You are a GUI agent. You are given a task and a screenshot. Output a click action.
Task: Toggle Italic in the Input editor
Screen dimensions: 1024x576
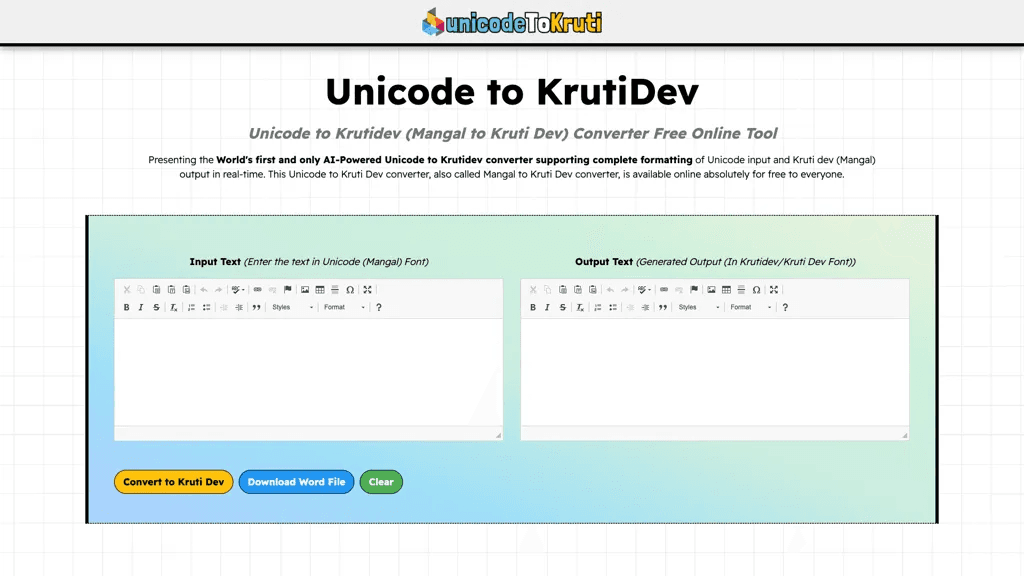[x=141, y=307]
